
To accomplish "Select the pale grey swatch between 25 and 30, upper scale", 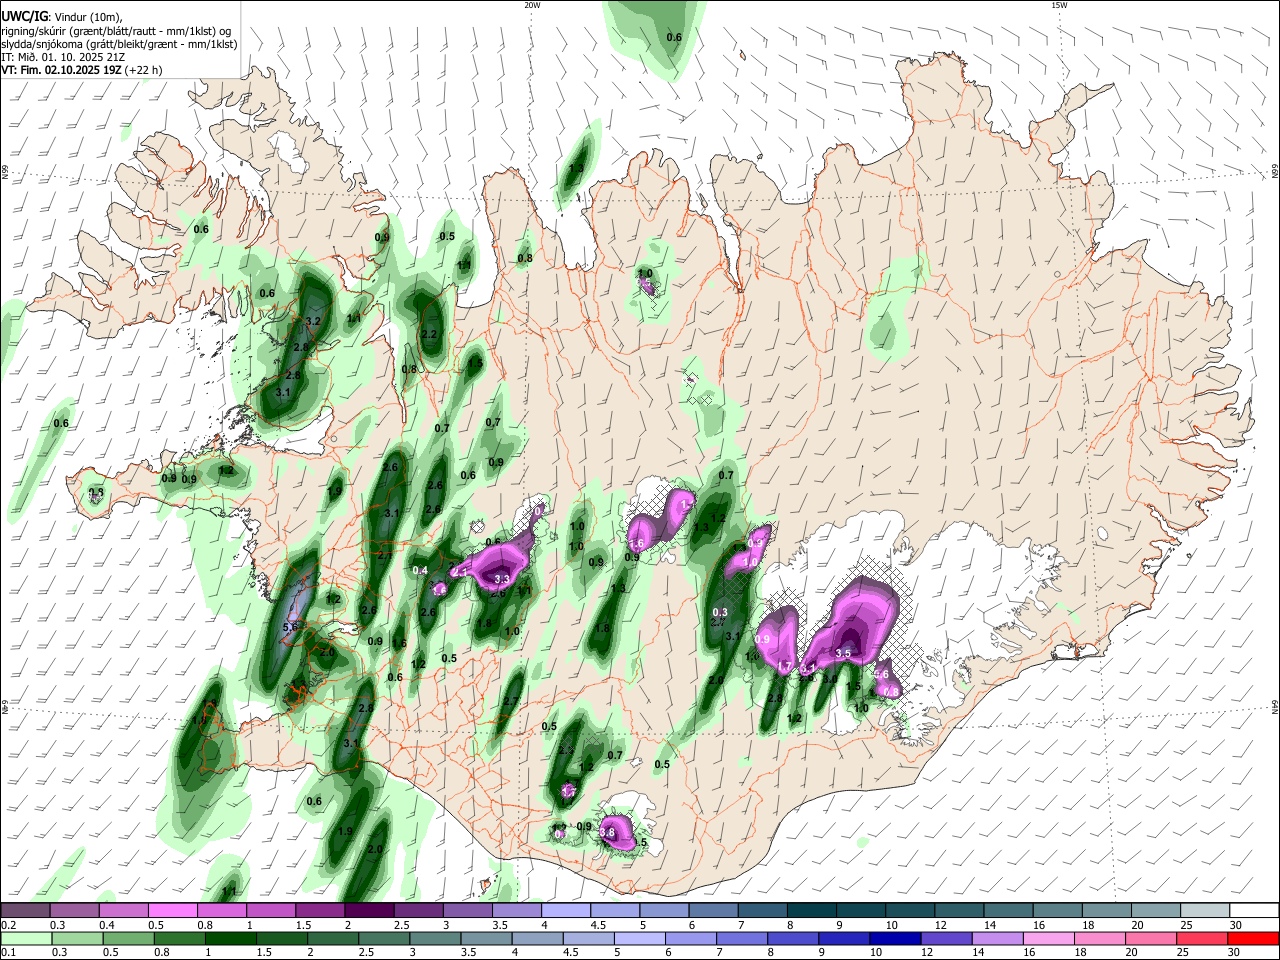I will tap(1205, 911).
